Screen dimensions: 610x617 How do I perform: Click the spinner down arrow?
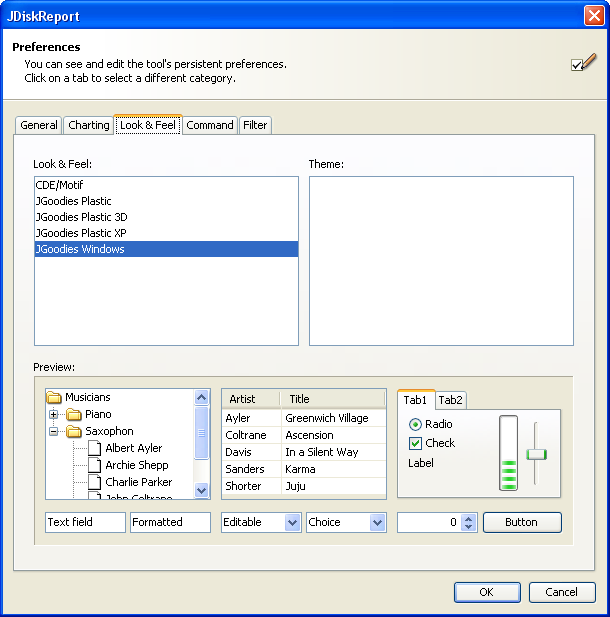tap(468, 527)
